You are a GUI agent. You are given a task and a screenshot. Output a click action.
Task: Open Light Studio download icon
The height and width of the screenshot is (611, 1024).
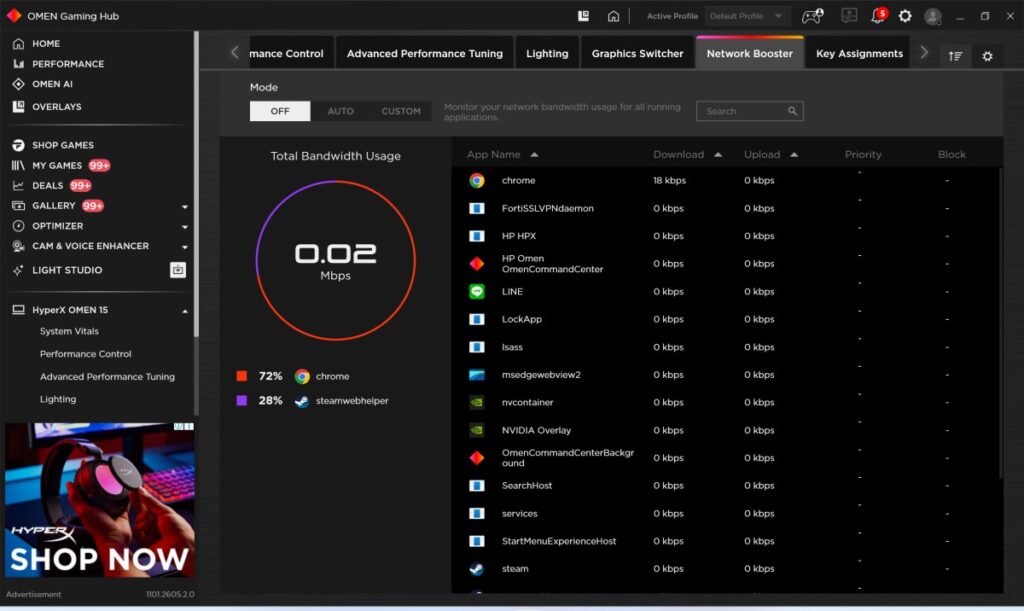(x=178, y=270)
